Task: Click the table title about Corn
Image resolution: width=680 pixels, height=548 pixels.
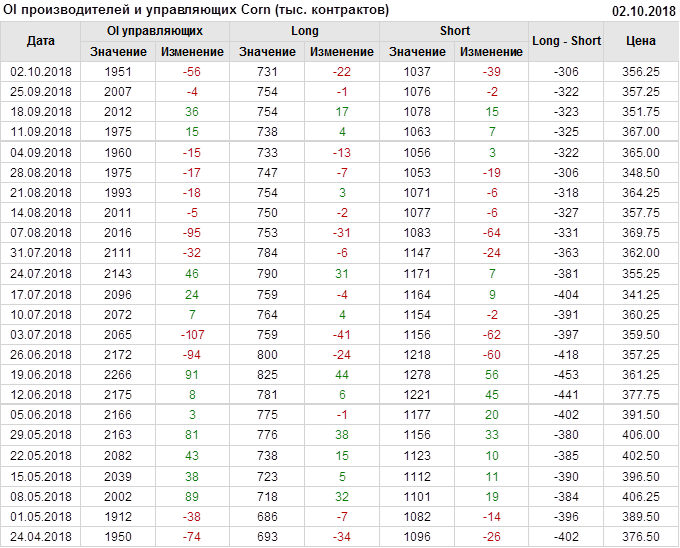Action: [x=197, y=10]
